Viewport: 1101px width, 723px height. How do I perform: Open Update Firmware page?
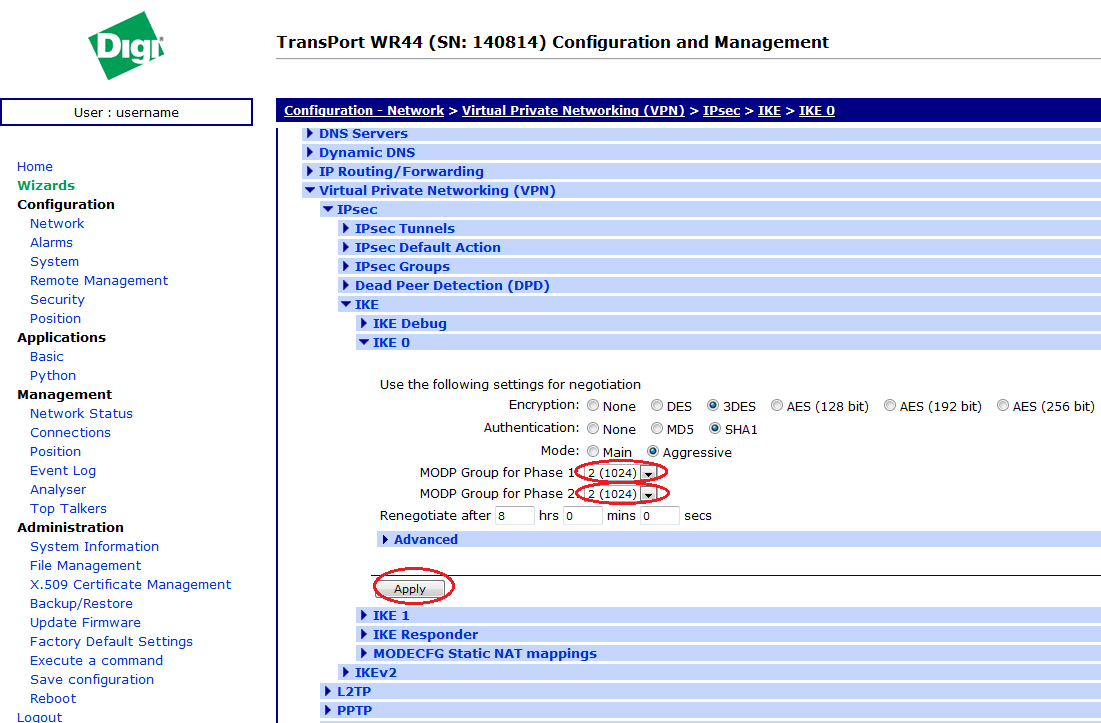coord(85,622)
